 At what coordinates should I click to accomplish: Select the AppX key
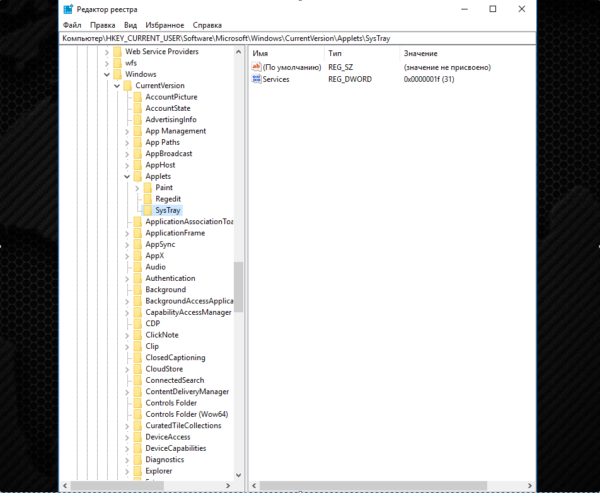click(x=155, y=255)
